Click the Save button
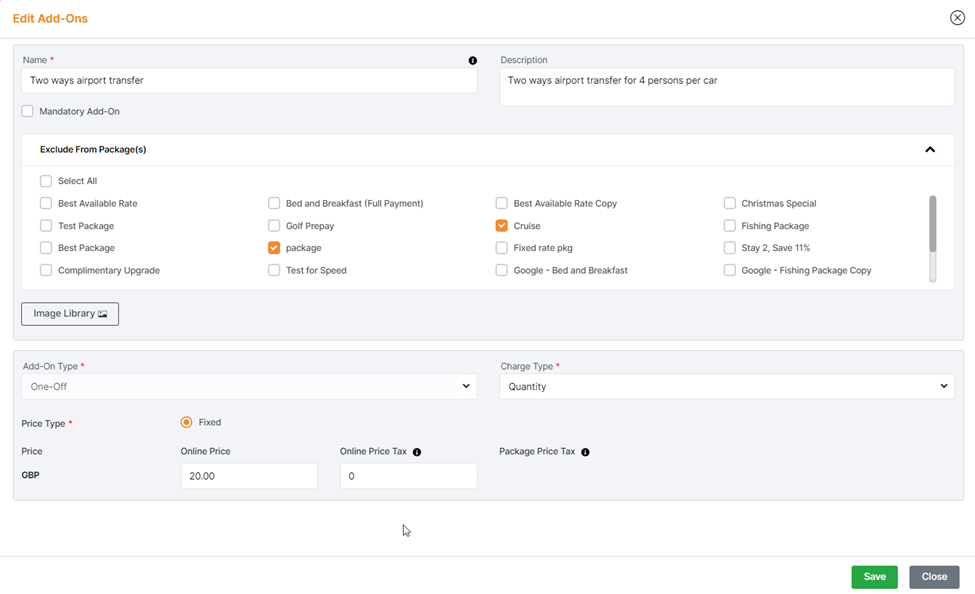Image resolution: width=975 pixels, height=594 pixels. tap(874, 577)
